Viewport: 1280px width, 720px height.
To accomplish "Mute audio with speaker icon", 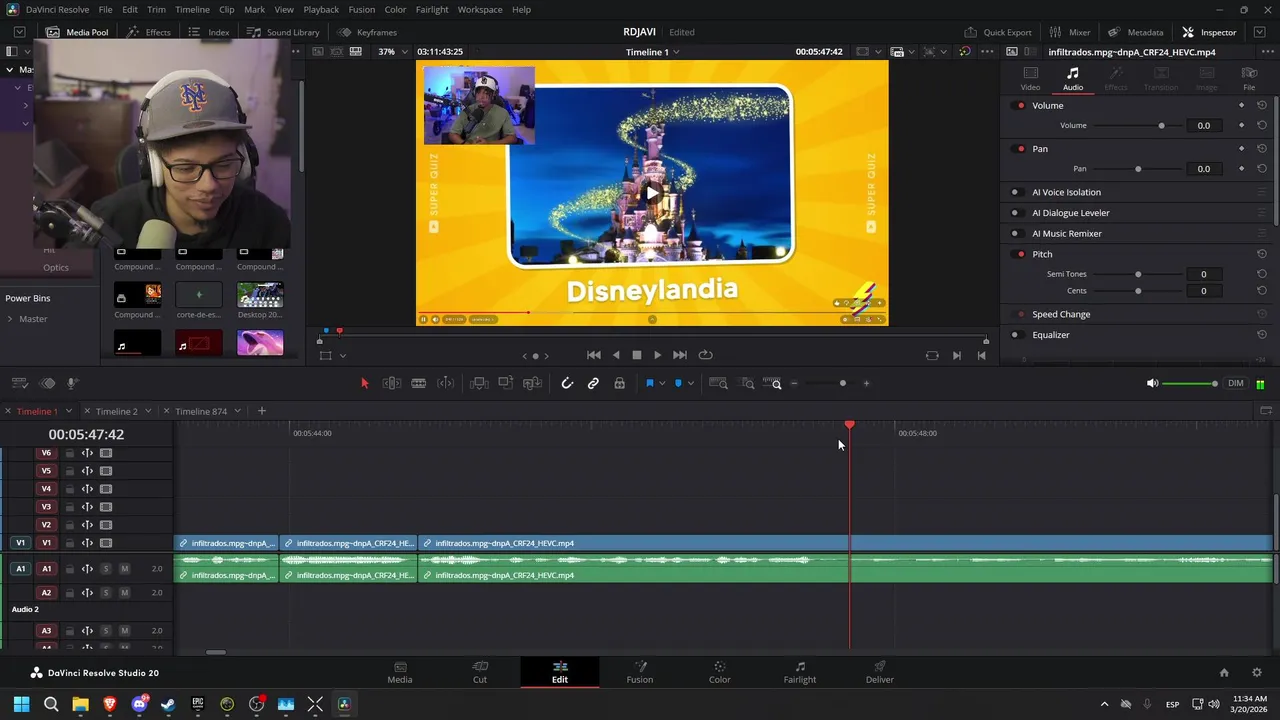I will 1152,383.
